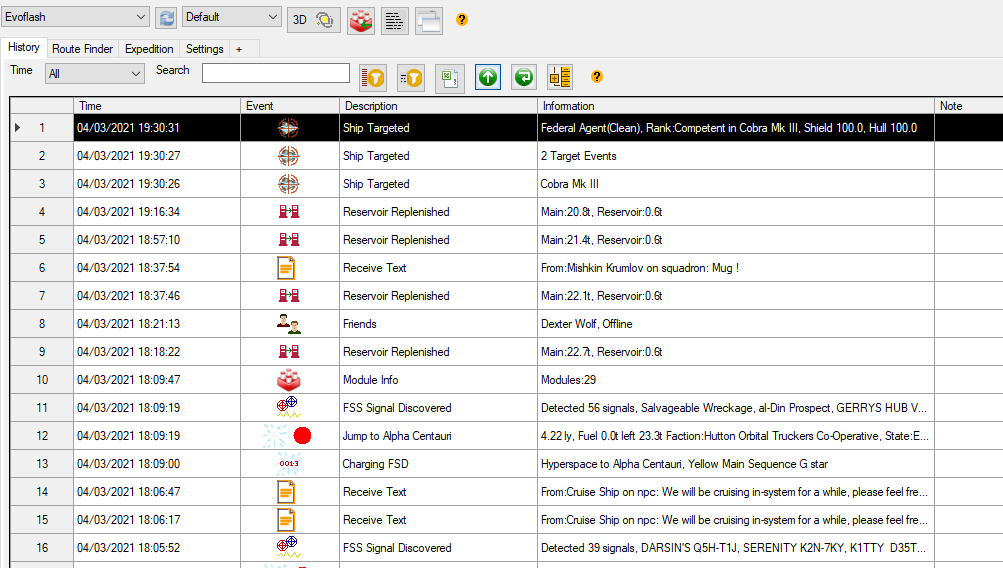Open the Evoflash commander dropdown
Screen dimensions: 1003x568
pos(75,17)
